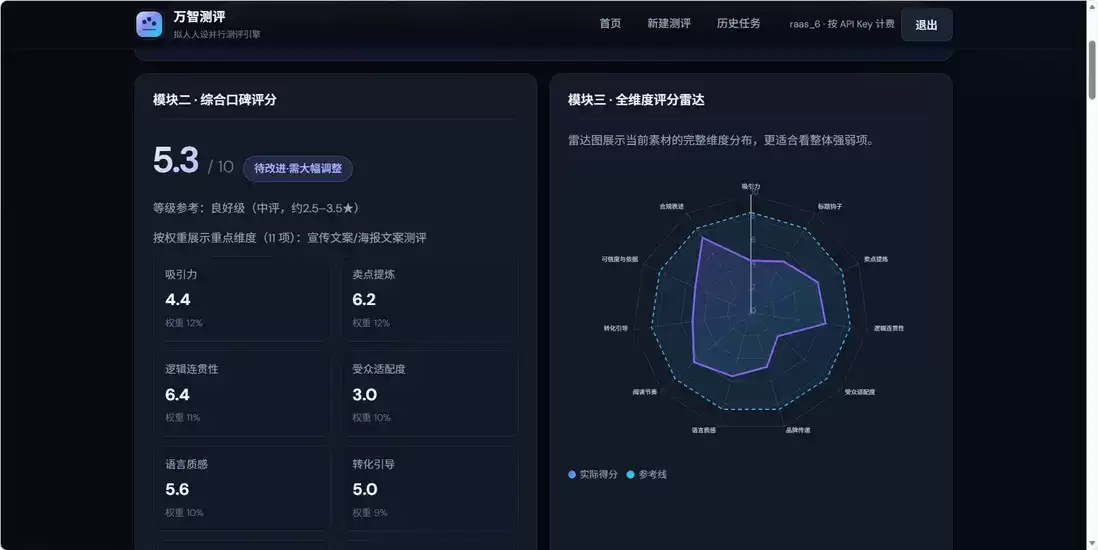1098x550 pixels.
Task: Click the 权重 9% label
Action: pos(369,513)
